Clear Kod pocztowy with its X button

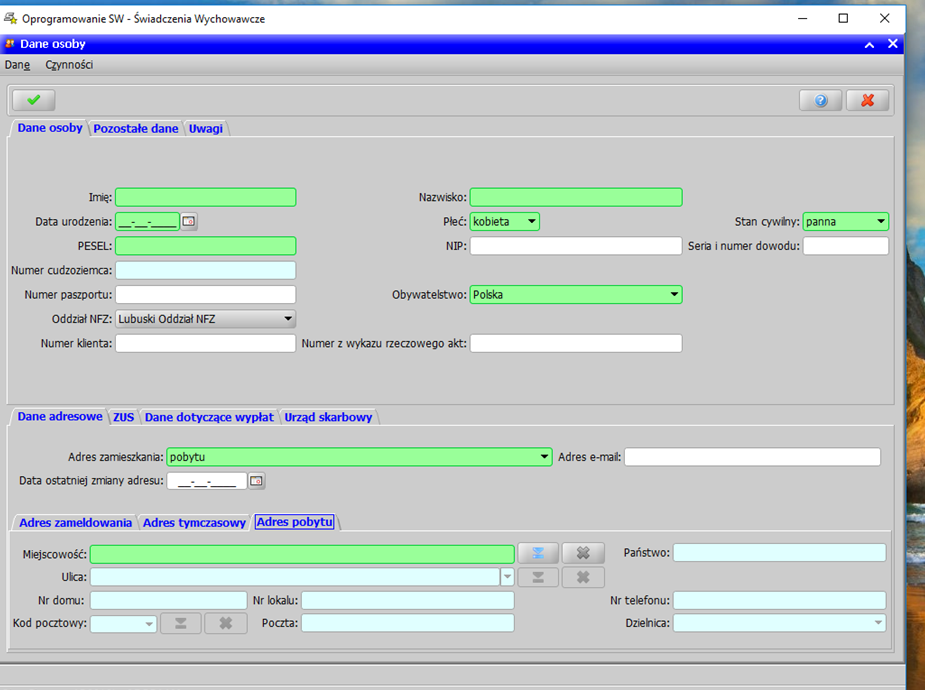pyautogui.click(x=225, y=623)
